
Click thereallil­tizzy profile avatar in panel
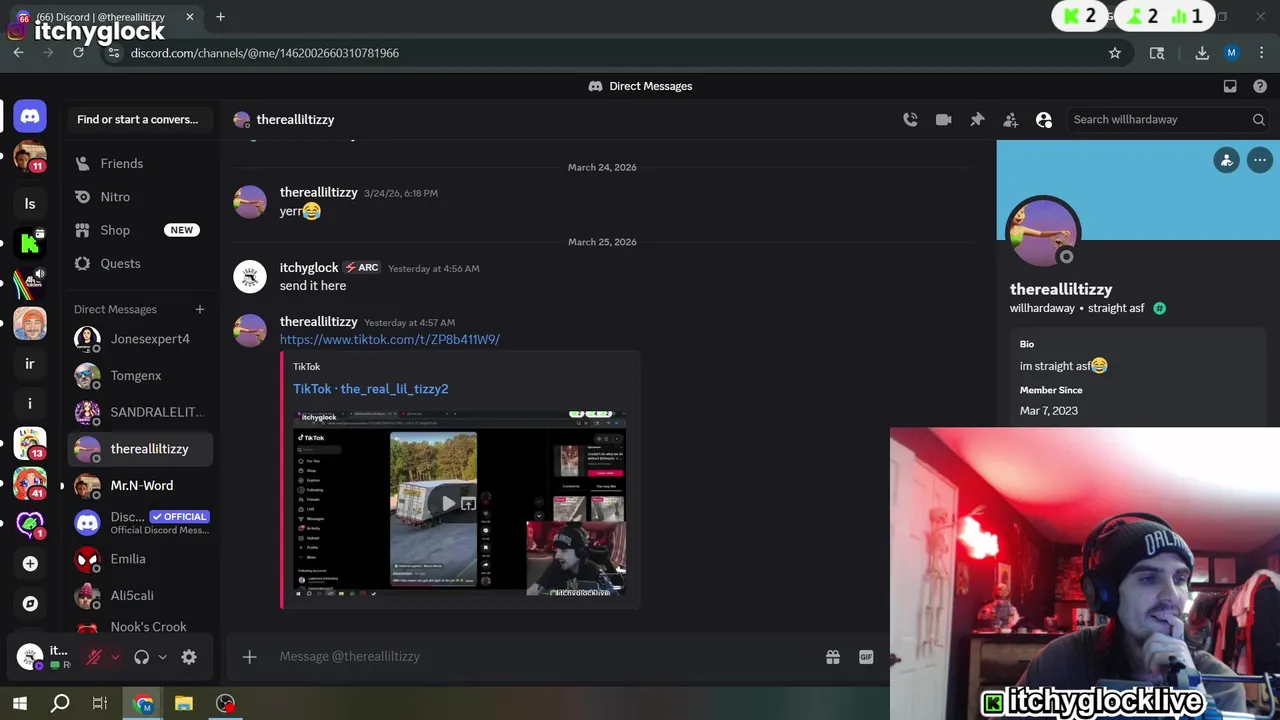(1043, 233)
